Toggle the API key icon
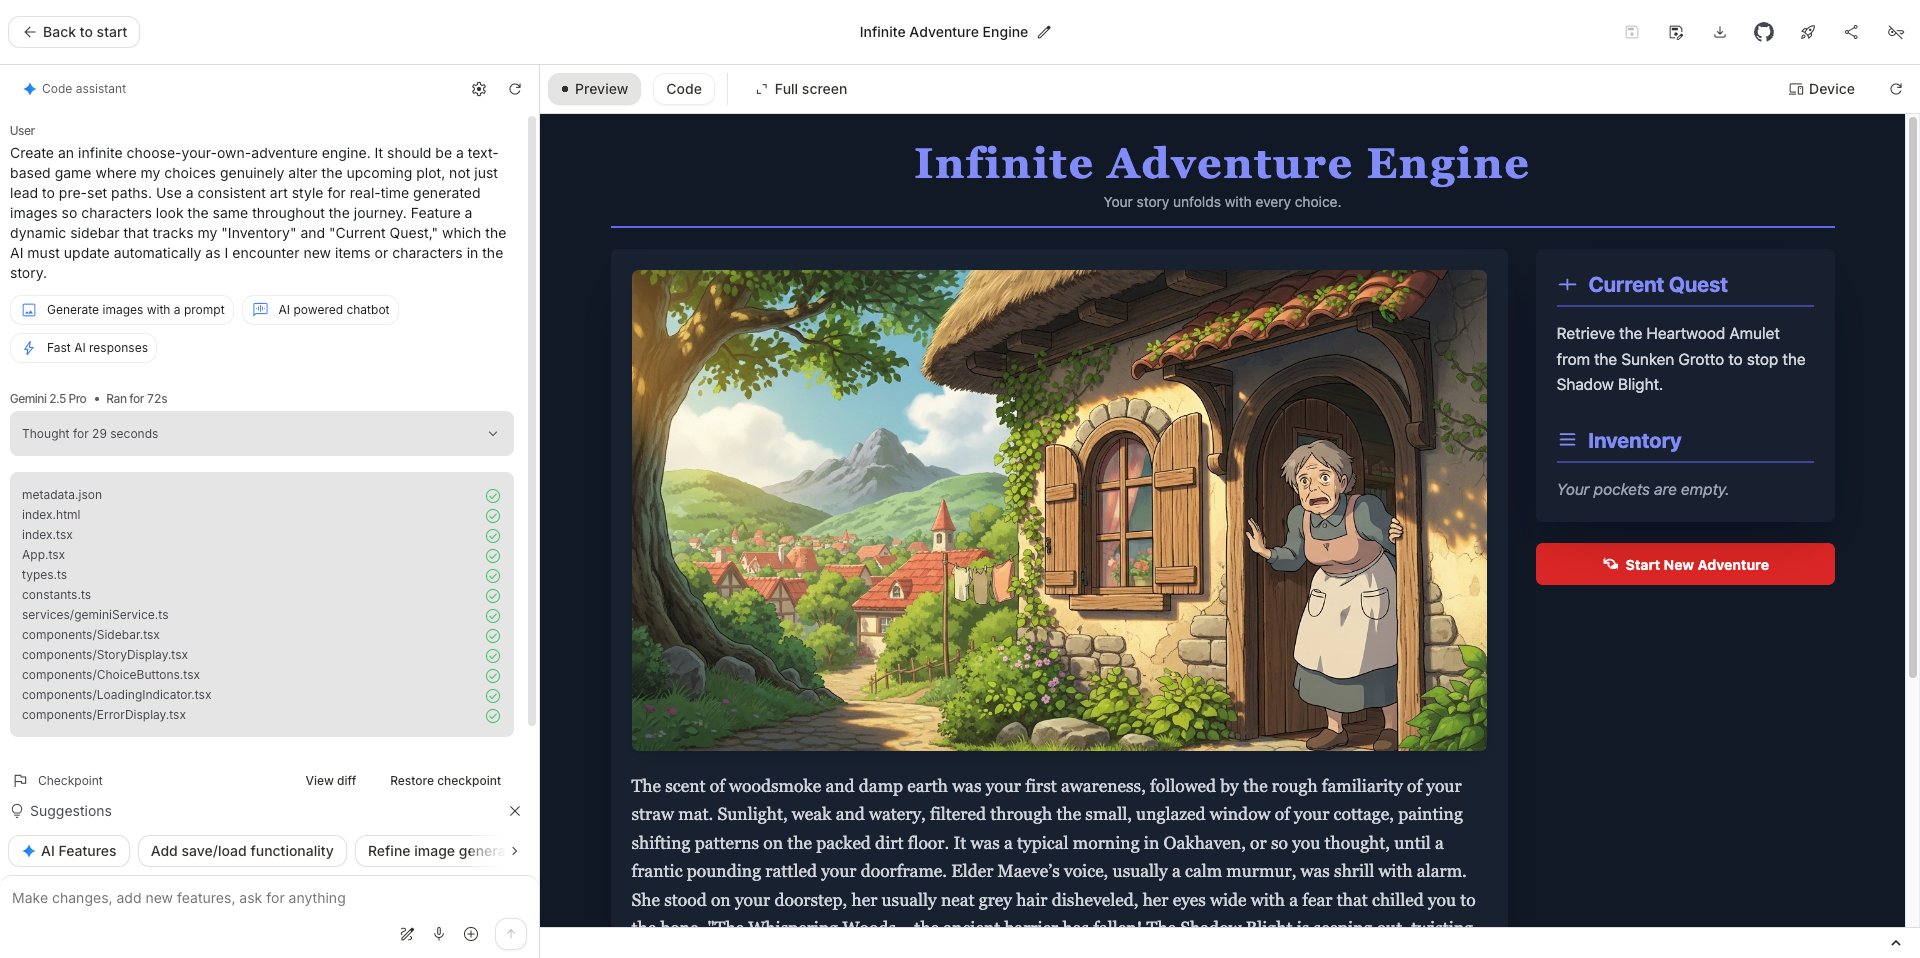 point(1896,32)
